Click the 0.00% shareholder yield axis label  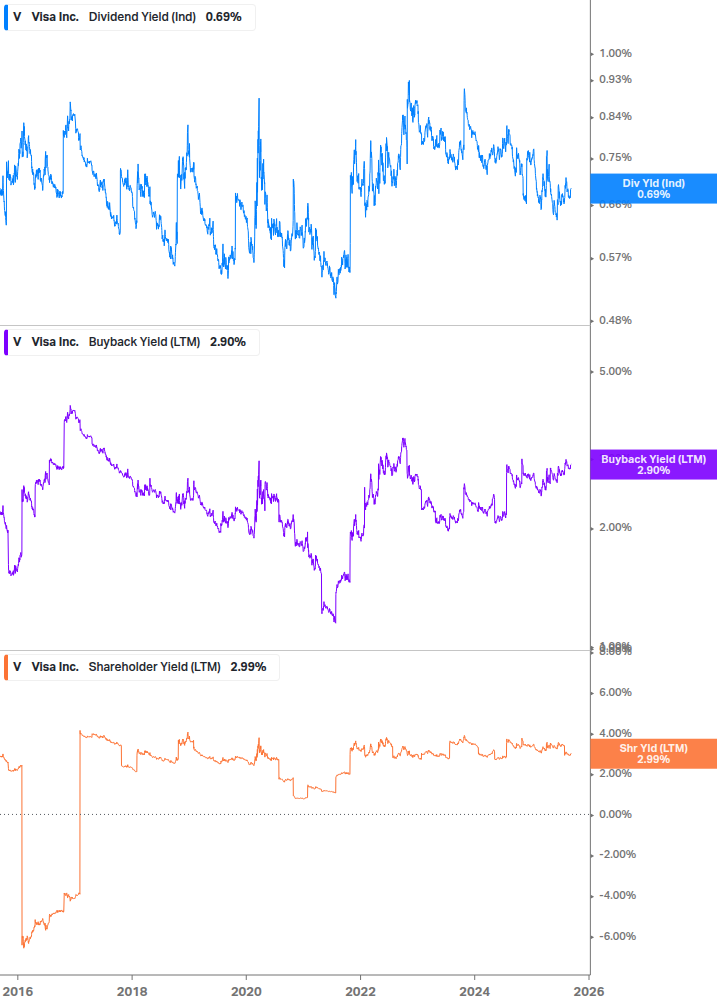[616, 815]
